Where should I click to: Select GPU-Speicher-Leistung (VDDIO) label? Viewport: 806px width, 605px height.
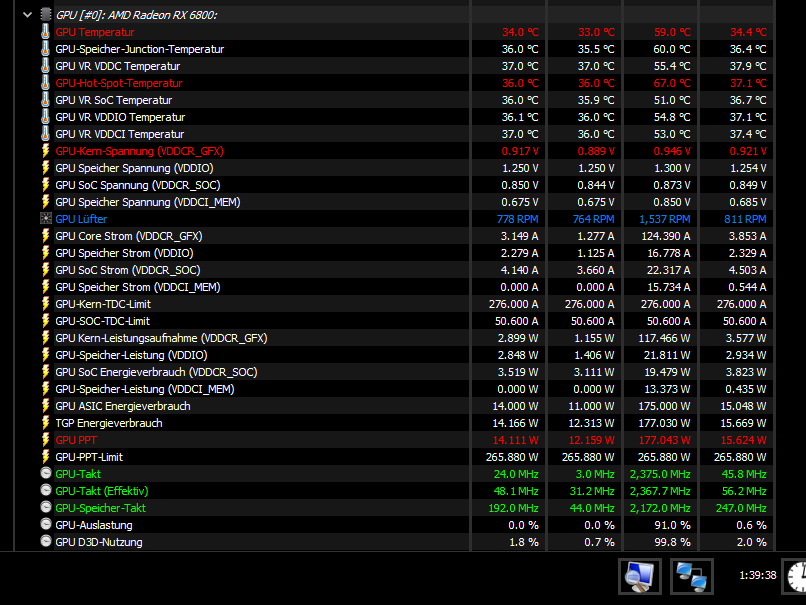tap(132, 355)
